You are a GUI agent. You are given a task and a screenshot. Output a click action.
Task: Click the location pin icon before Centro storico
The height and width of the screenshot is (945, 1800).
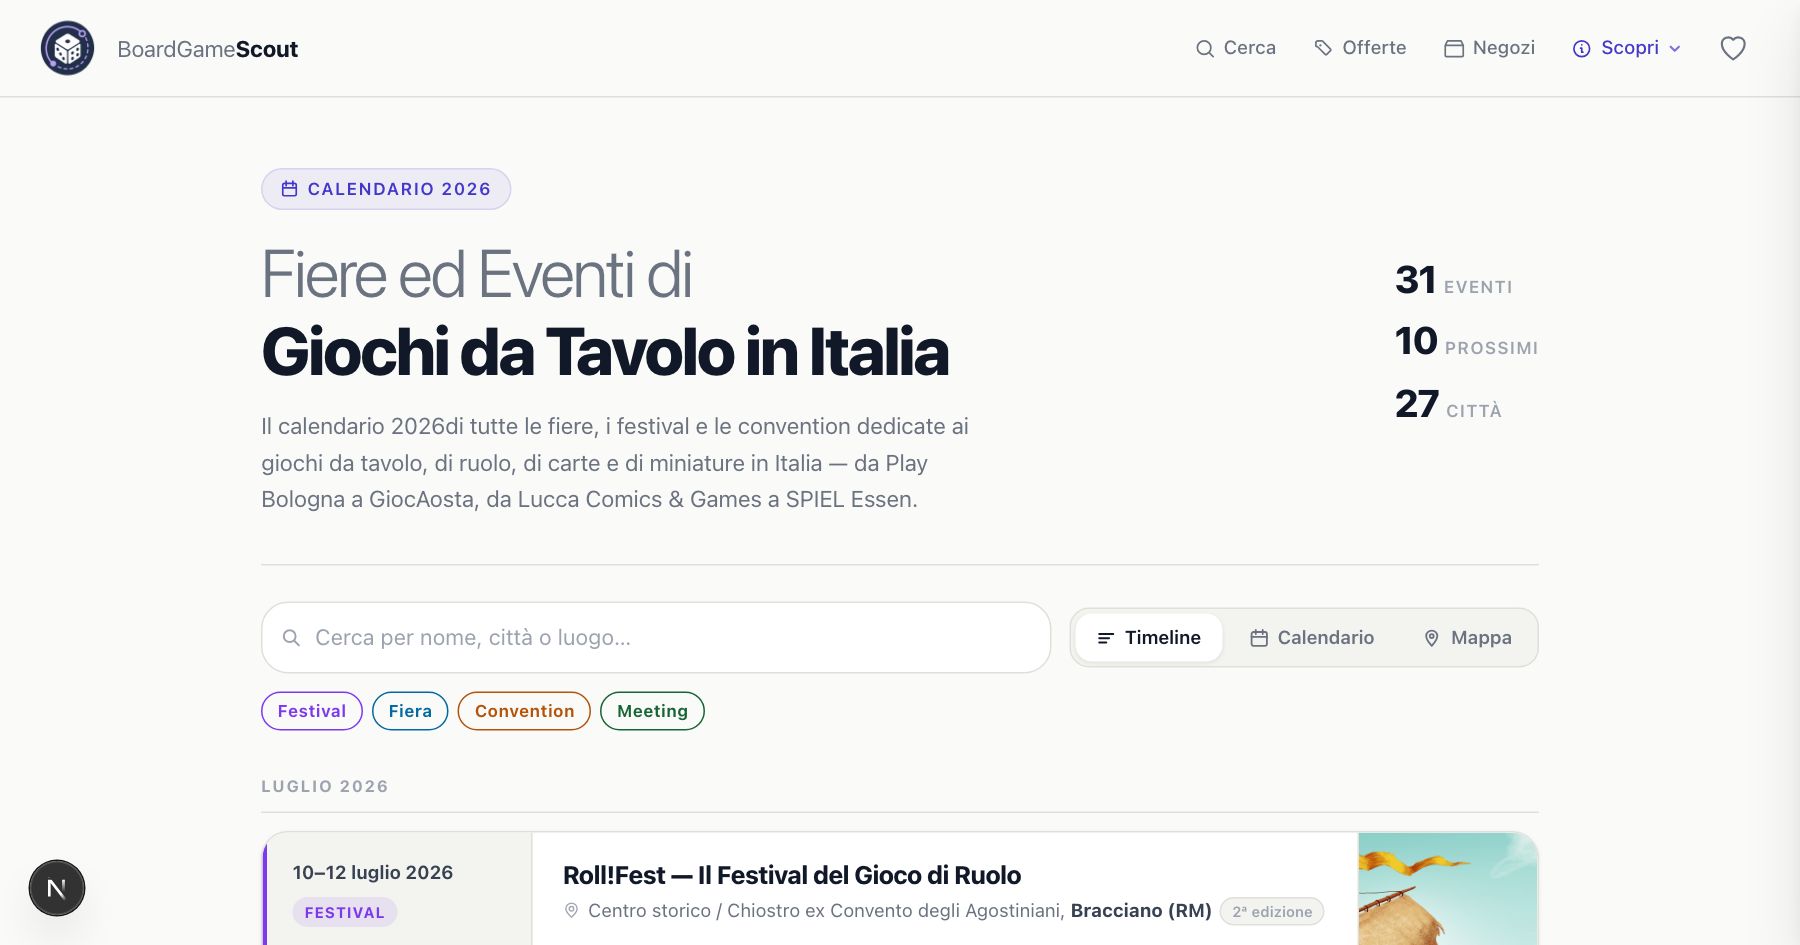pos(572,910)
